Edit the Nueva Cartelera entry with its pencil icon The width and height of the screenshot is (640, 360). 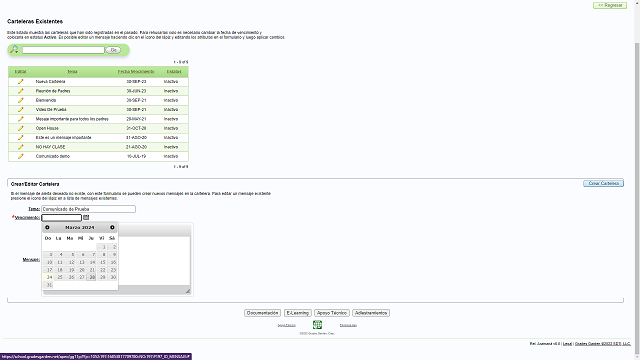(x=21, y=82)
